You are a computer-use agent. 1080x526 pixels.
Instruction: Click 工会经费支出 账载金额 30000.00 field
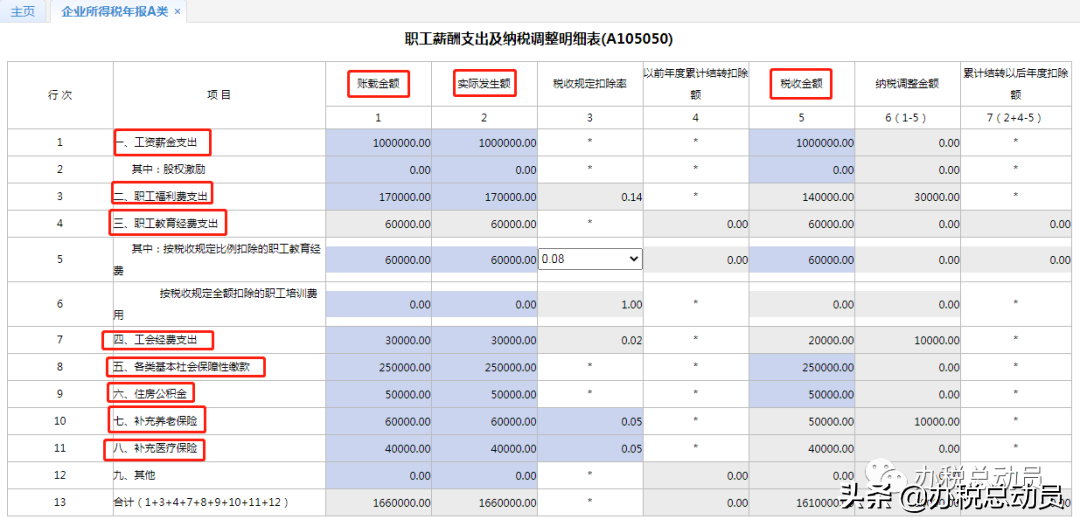pos(379,340)
